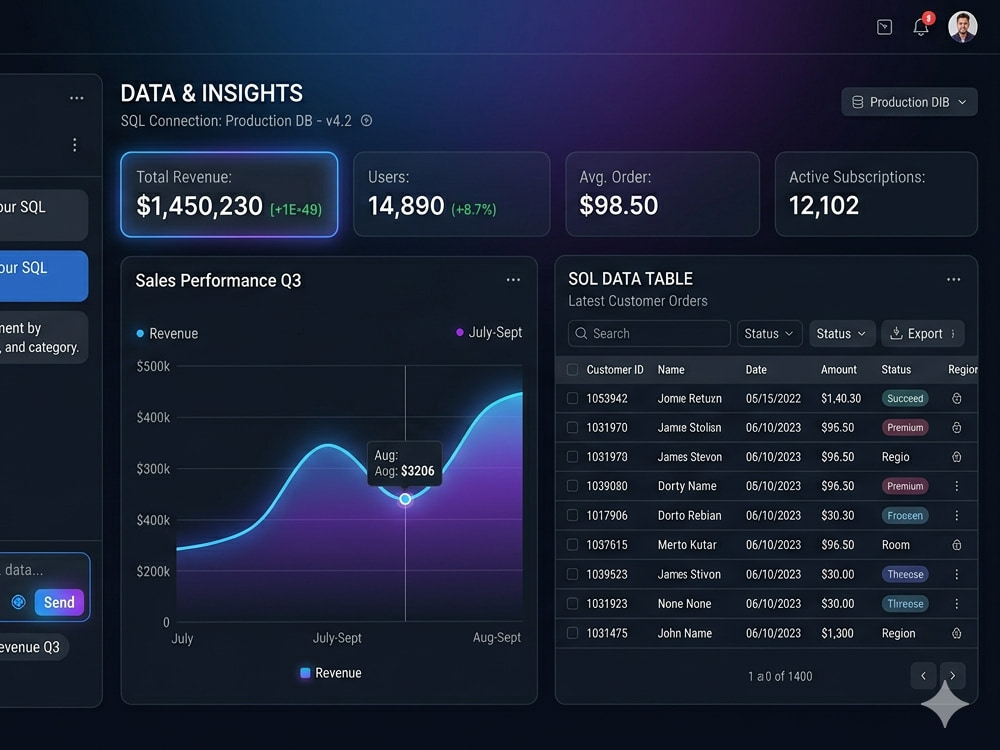
Task: Sort by Region column header
Action: pos(963,370)
